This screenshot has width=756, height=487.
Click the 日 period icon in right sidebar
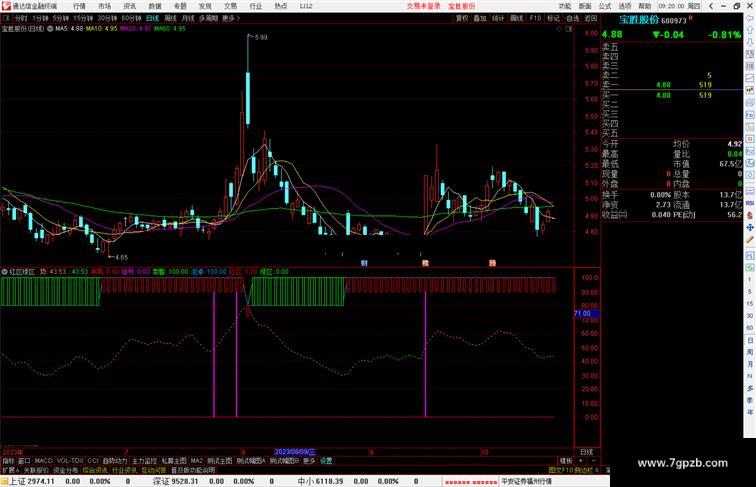pyautogui.click(x=750, y=340)
